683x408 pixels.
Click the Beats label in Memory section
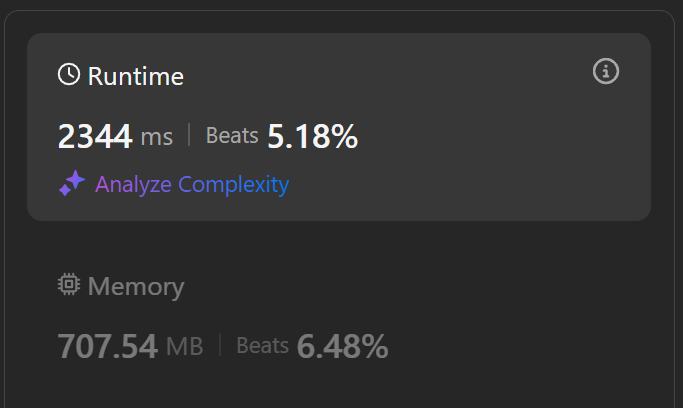tap(262, 346)
